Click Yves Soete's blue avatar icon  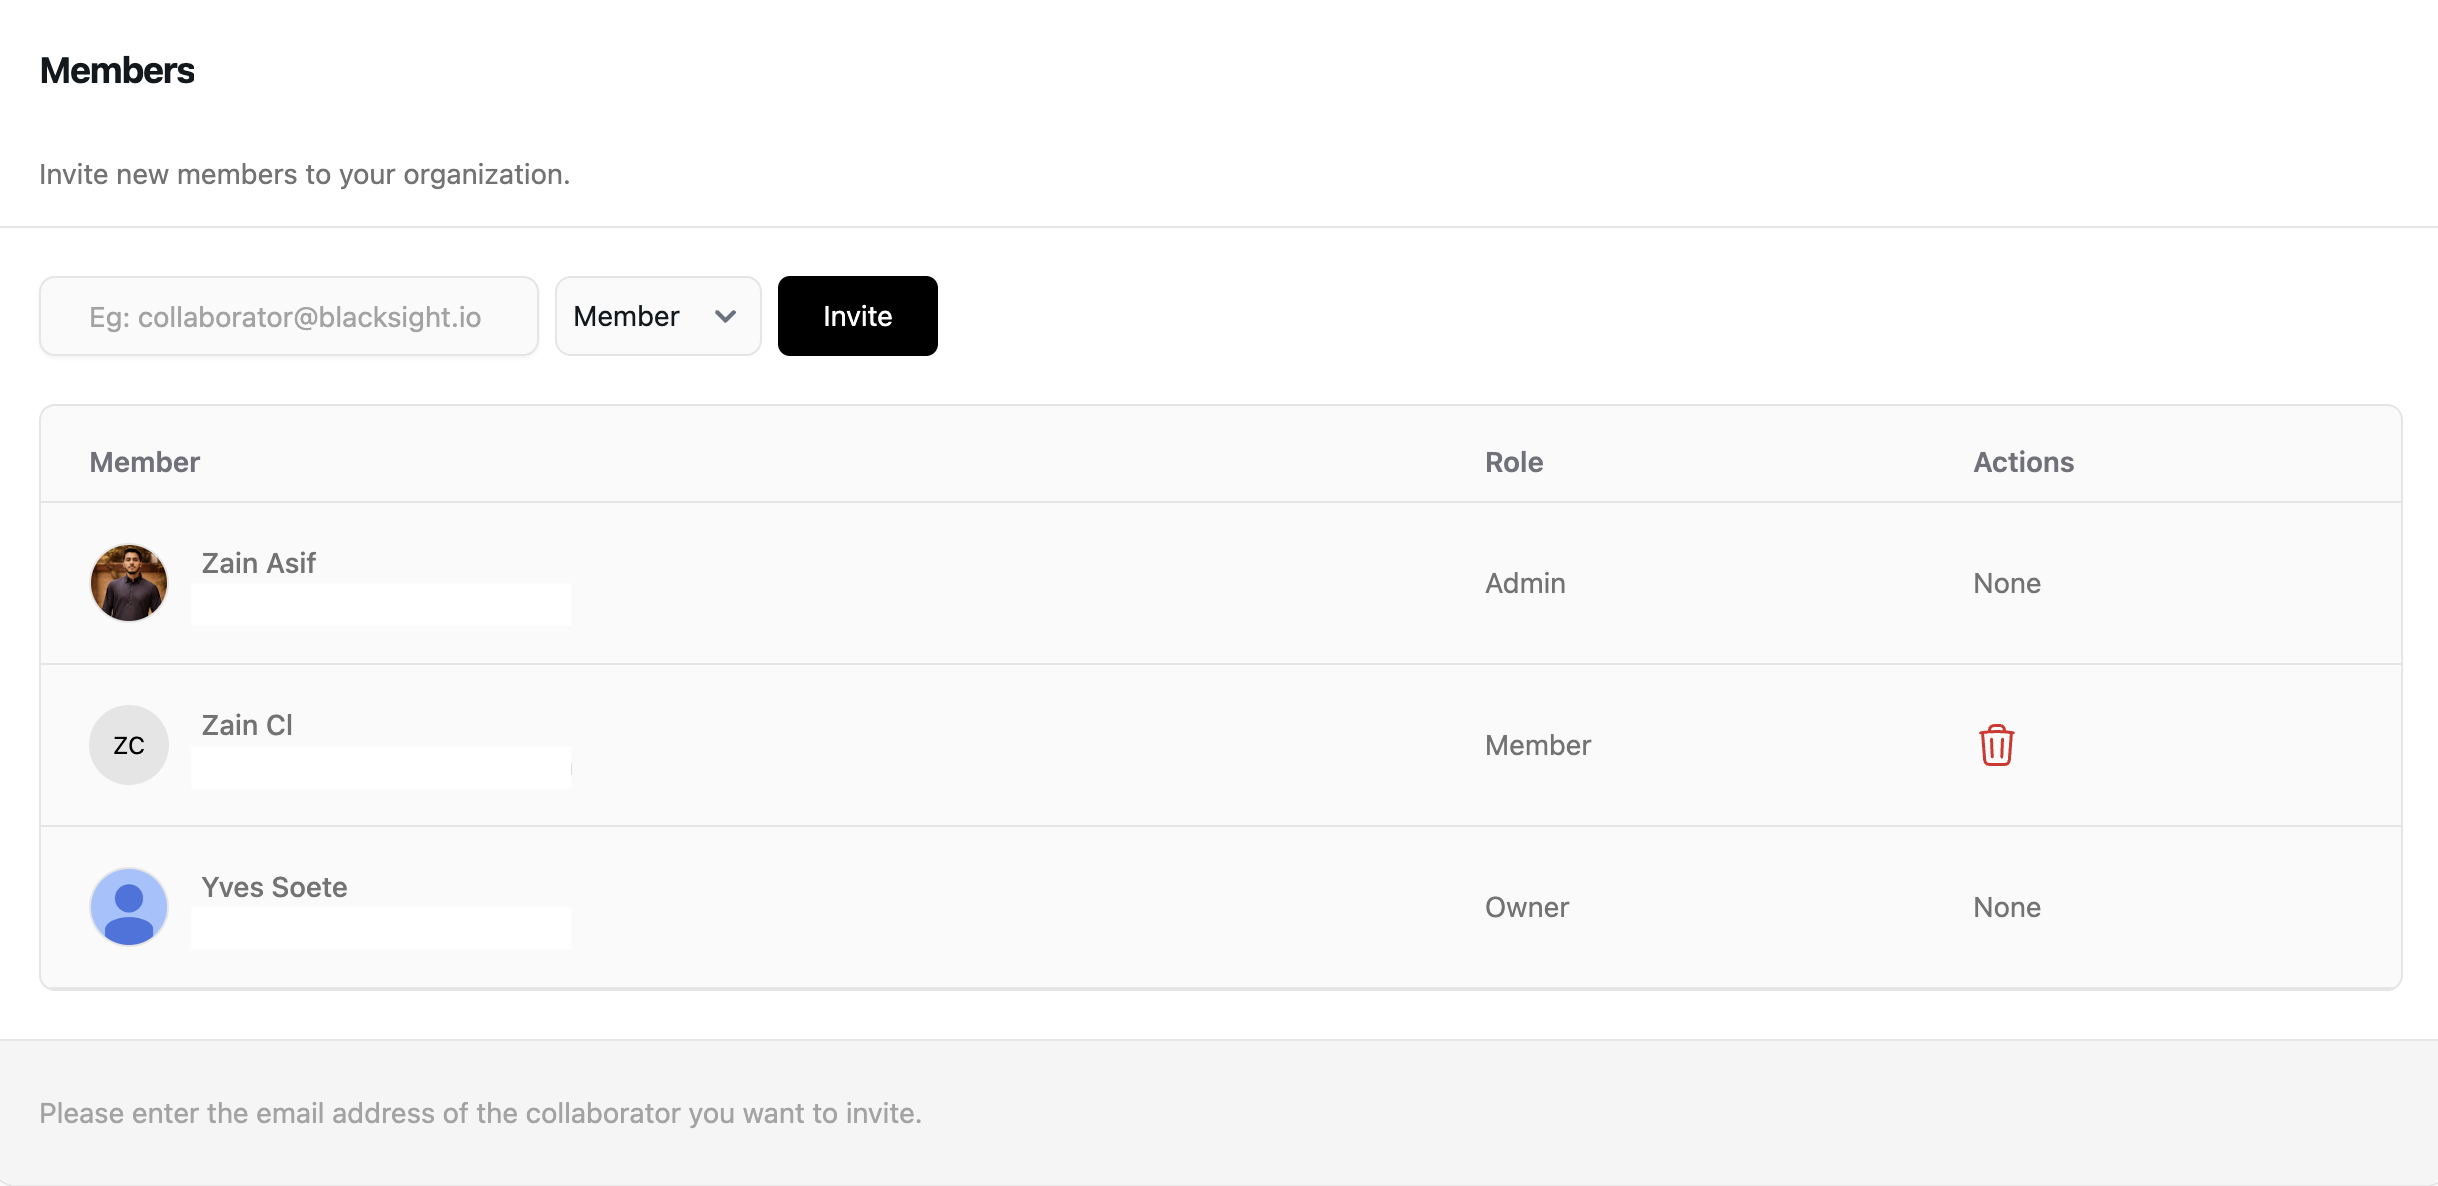(129, 907)
